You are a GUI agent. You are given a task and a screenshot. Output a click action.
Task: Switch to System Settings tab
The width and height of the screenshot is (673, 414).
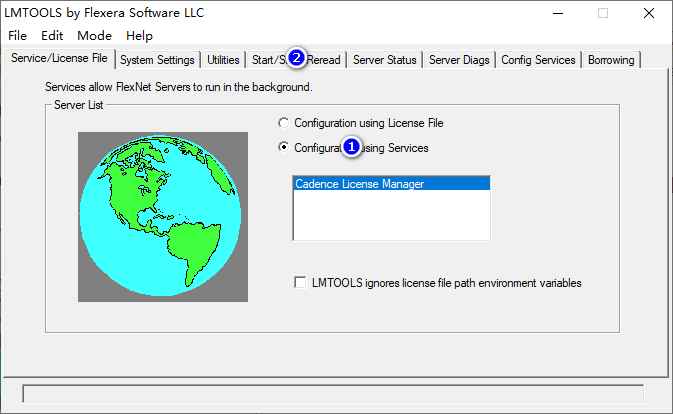[157, 60]
